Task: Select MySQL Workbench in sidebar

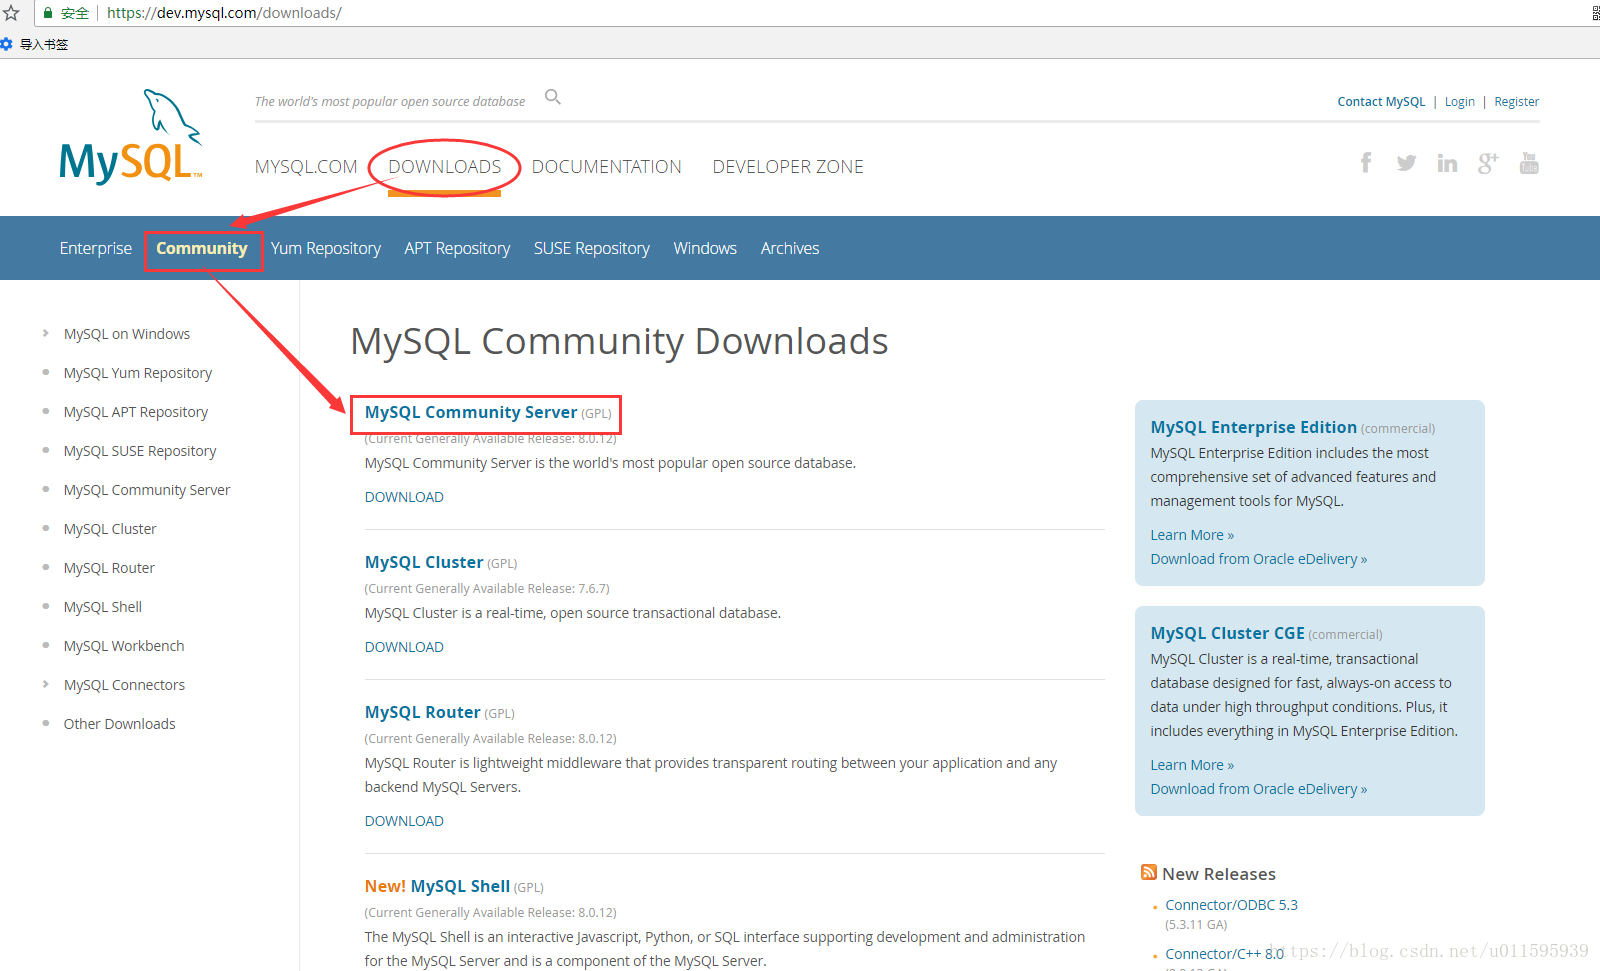Action: coord(124,646)
